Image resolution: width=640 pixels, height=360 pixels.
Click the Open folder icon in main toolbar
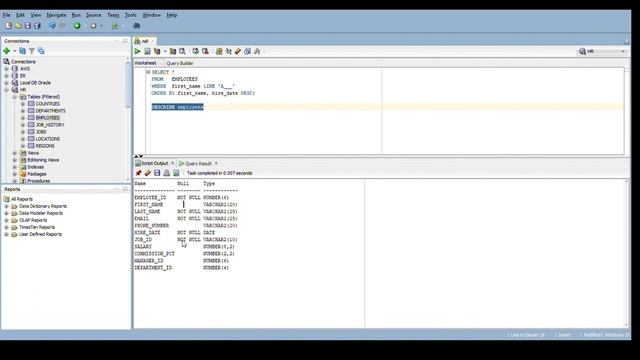click(18, 26)
